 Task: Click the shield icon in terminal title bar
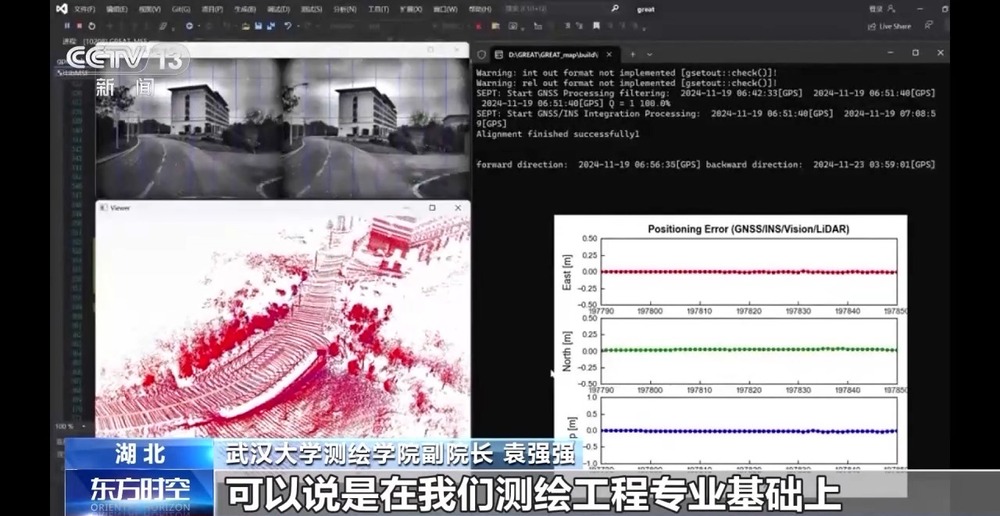pyautogui.click(x=482, y=54)
